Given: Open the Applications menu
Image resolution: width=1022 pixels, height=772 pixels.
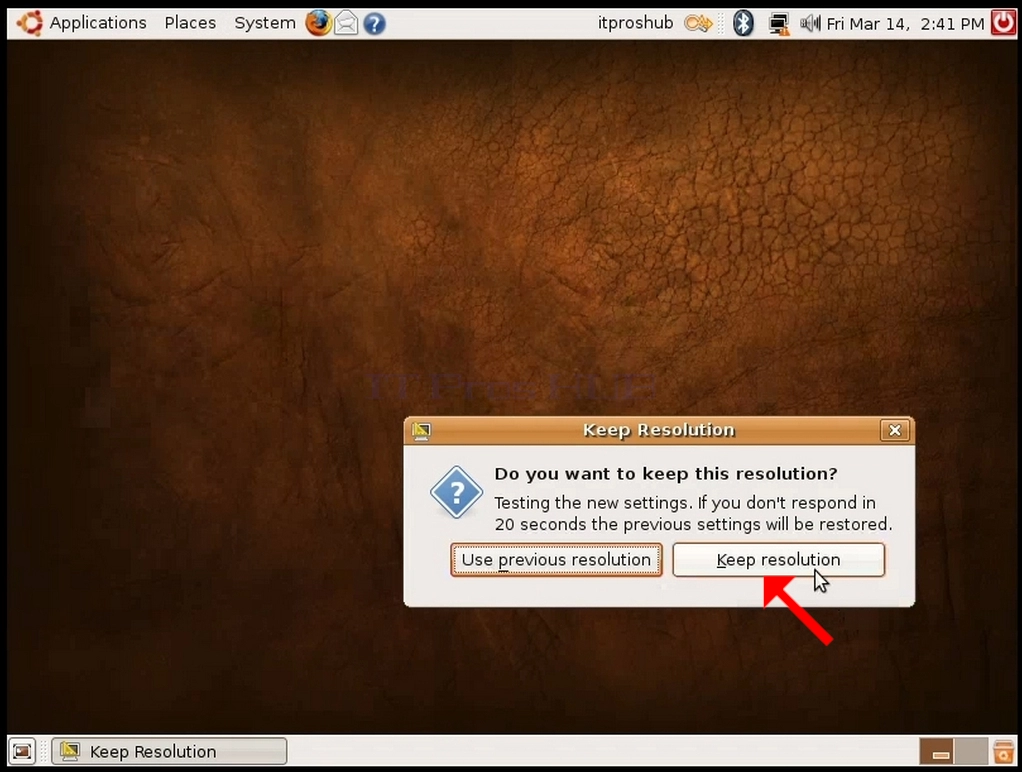Looking at the screenshot, I should point(98,23).
